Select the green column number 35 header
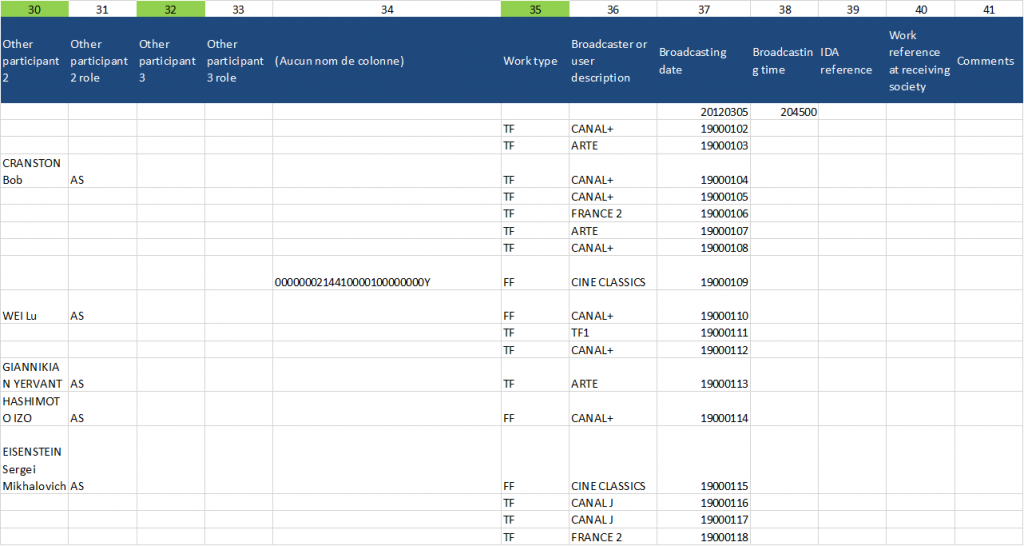Screen dimensions: 1024x546 click(x=535, y=9)
